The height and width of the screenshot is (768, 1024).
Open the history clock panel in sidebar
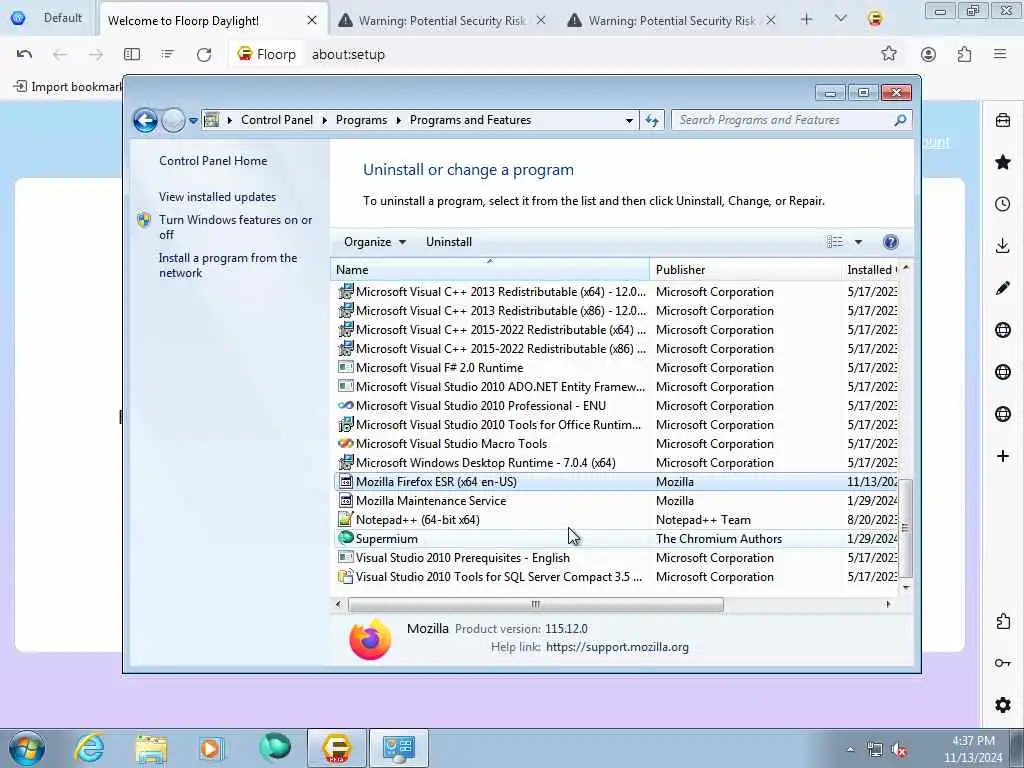pos(1003,204)
